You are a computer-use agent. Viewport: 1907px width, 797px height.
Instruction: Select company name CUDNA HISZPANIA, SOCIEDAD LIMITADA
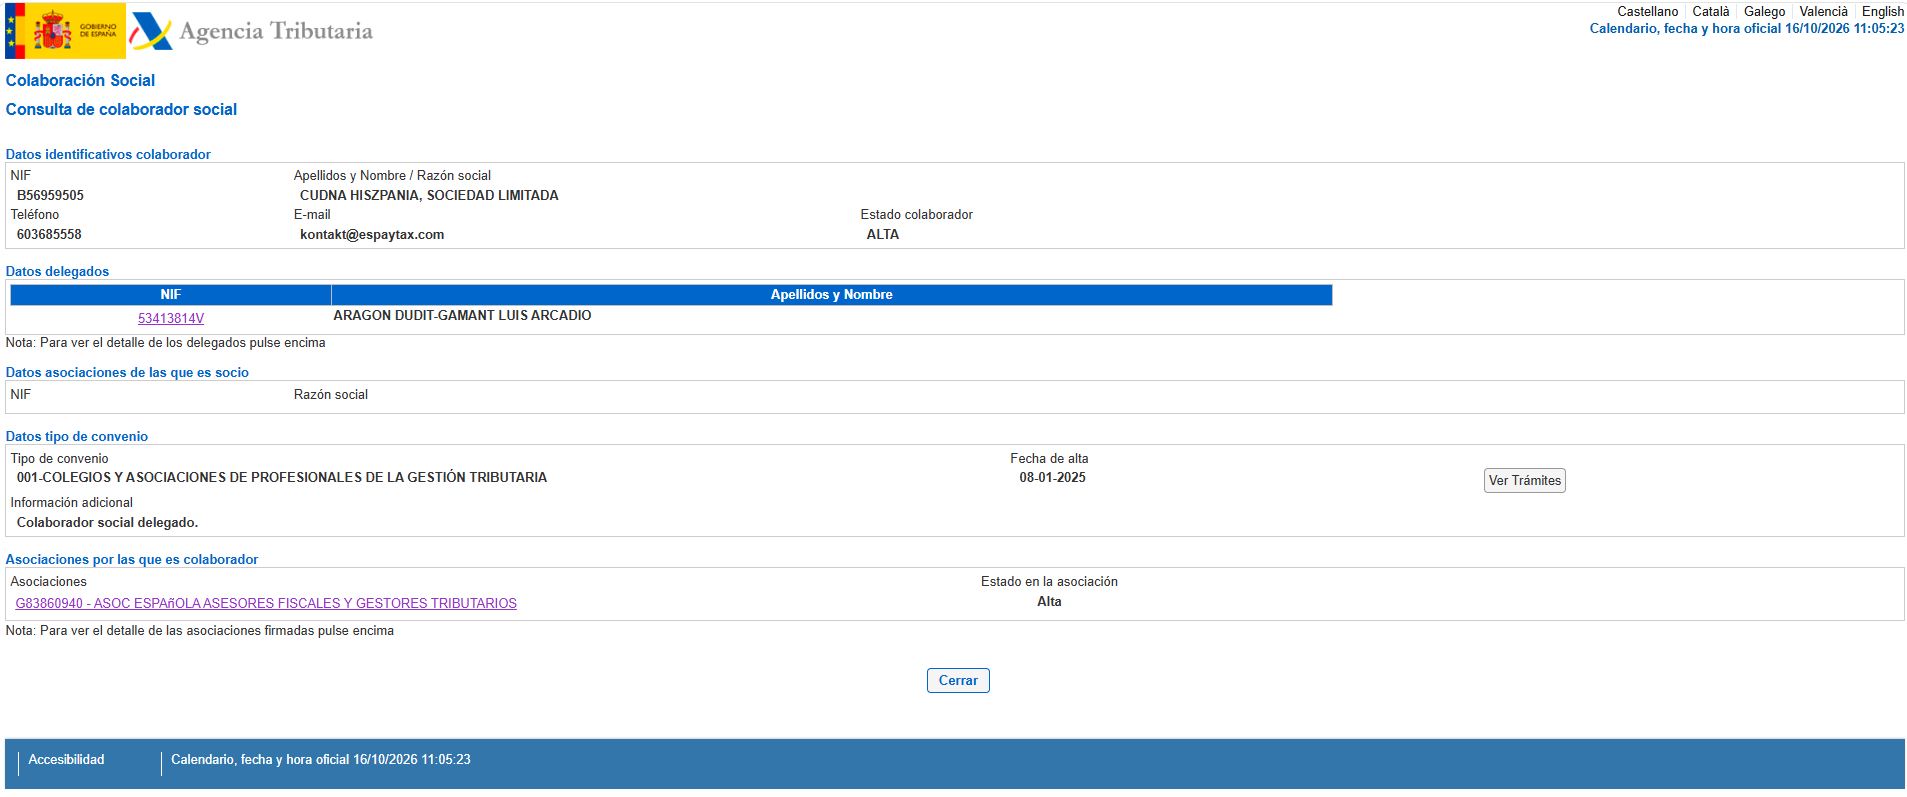click(429, 196)
